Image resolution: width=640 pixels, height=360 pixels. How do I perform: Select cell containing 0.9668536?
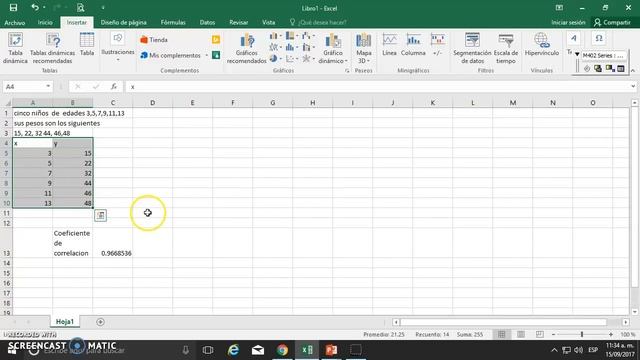(x=113, y=243)
